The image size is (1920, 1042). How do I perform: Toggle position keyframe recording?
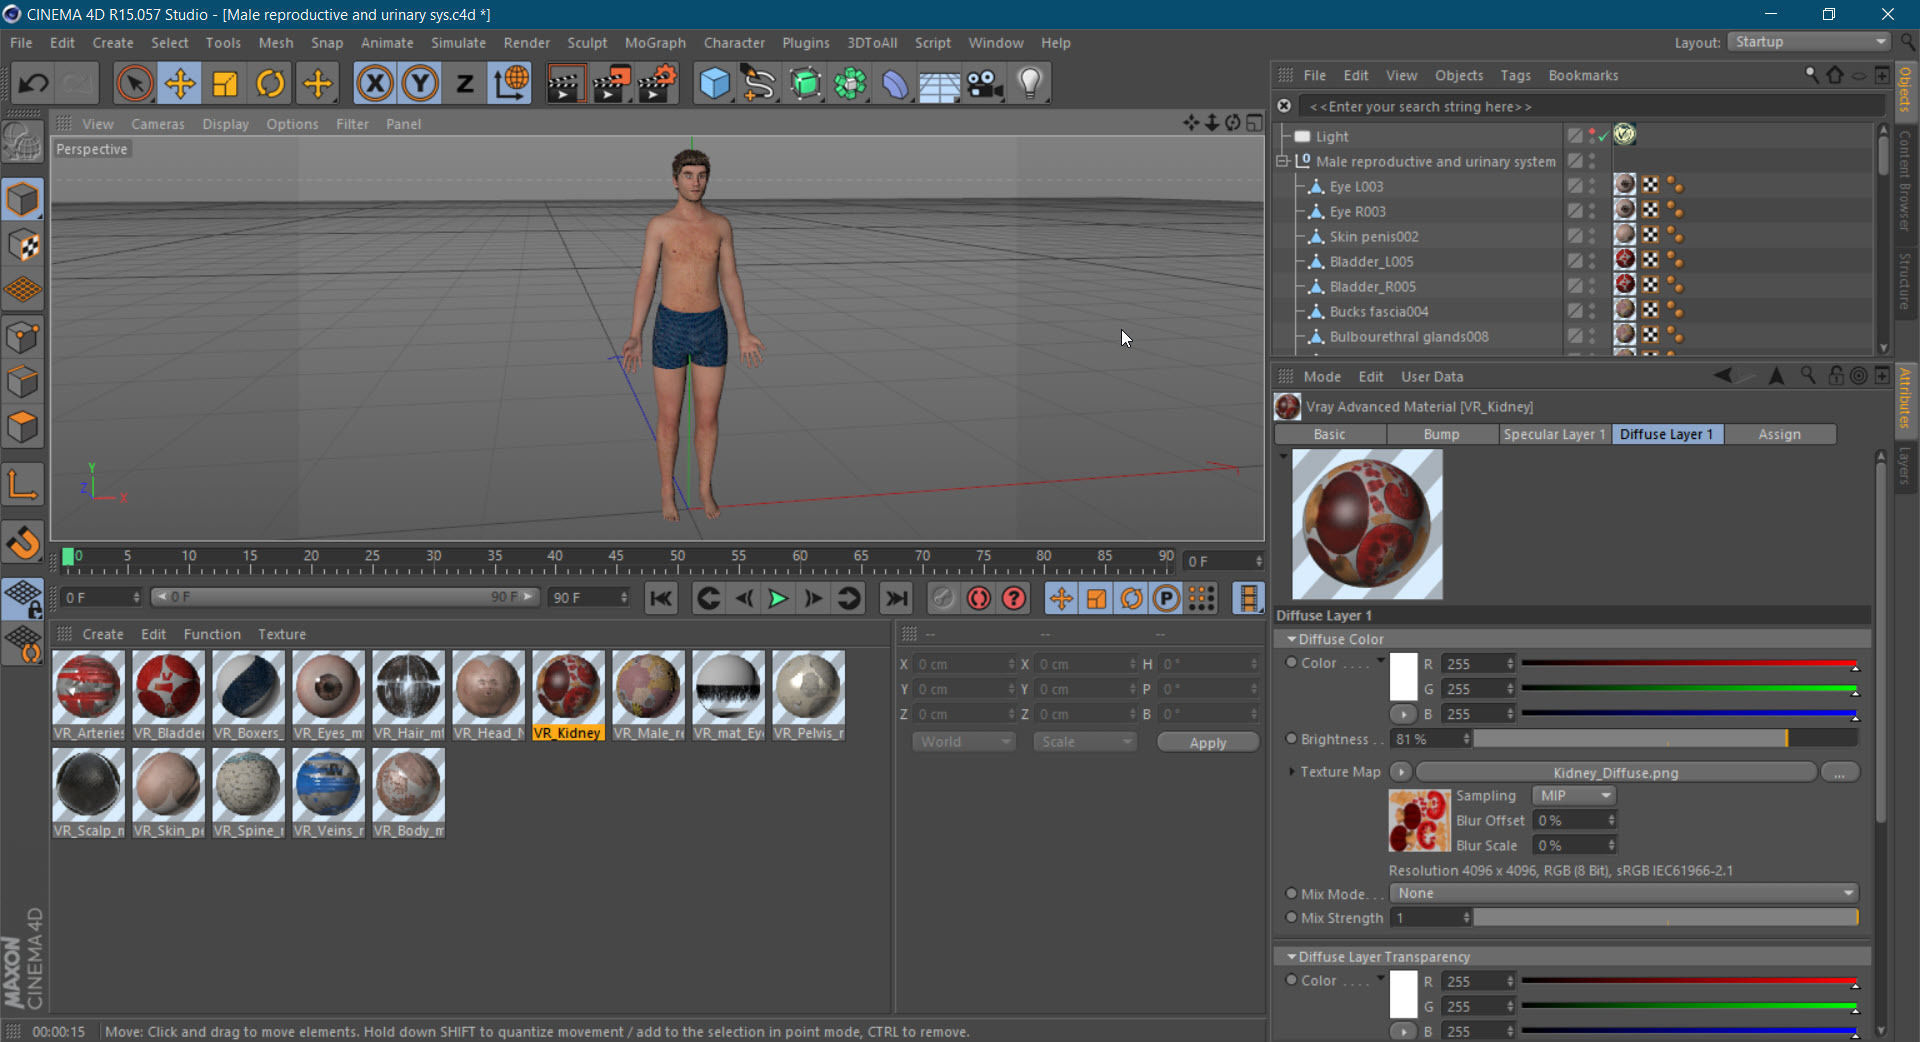pos(1061,598)
